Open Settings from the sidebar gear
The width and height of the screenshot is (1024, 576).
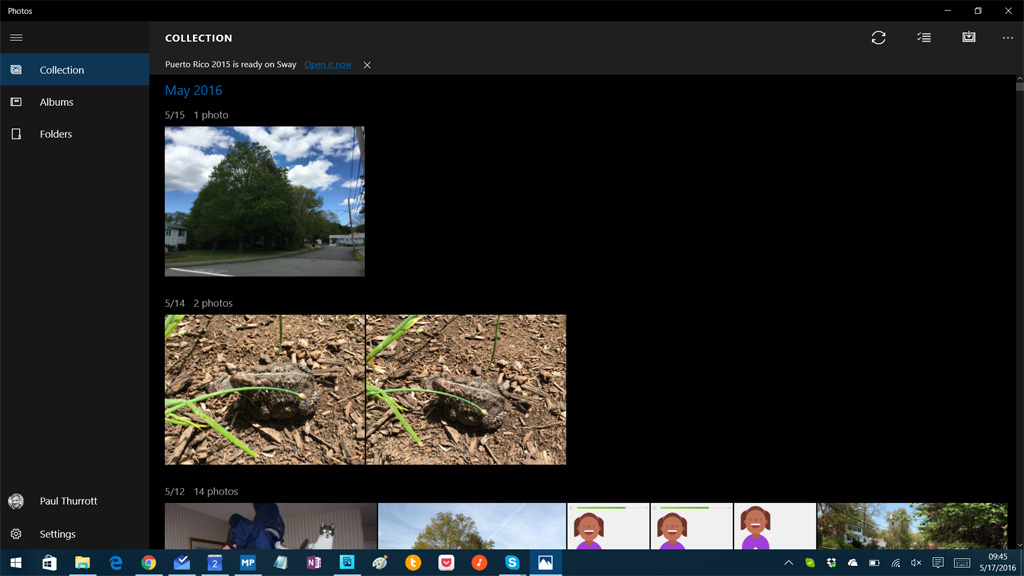pos(16,534)
